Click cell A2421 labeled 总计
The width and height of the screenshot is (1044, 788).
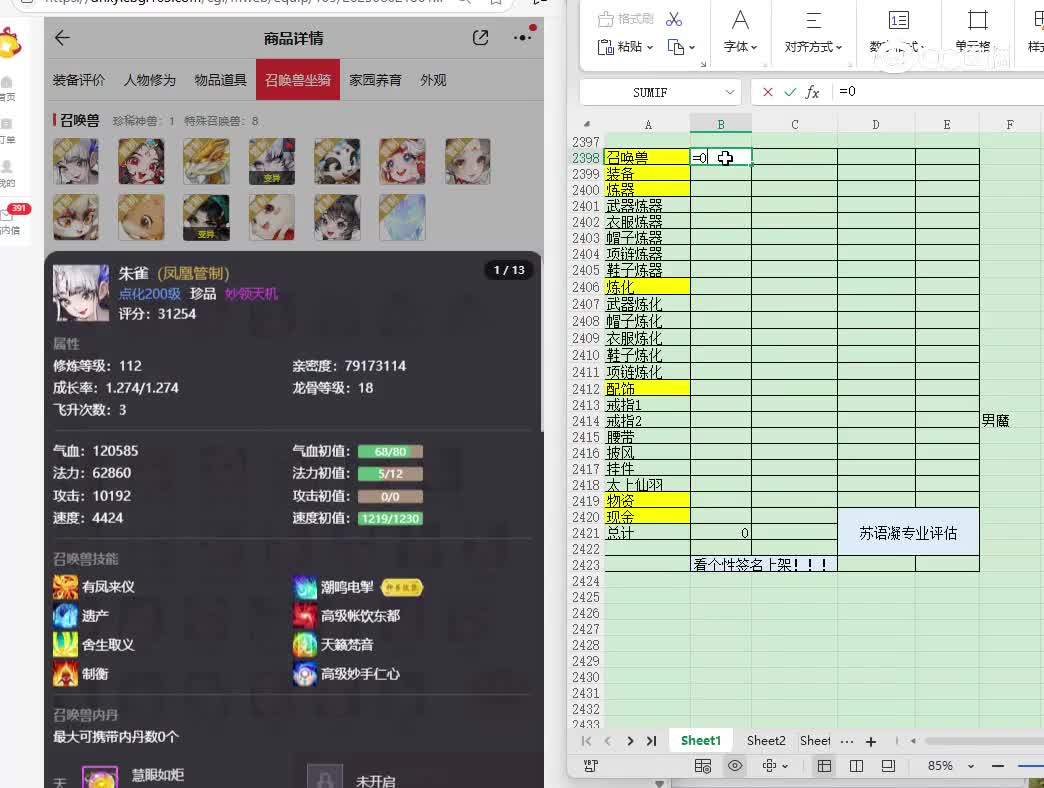(647, 532)
